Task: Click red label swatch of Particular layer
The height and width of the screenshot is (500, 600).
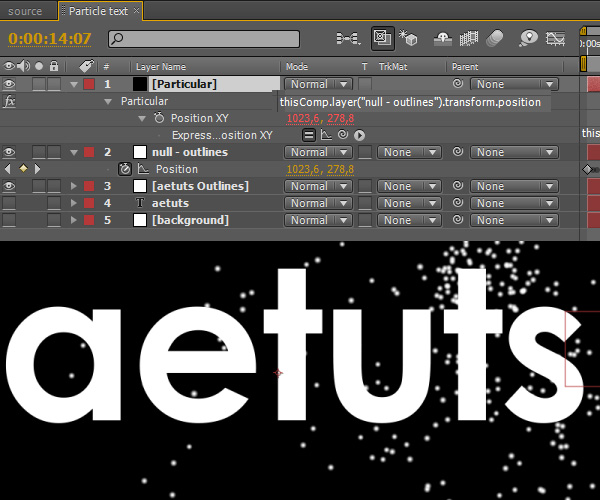Action: click(89, 84)
